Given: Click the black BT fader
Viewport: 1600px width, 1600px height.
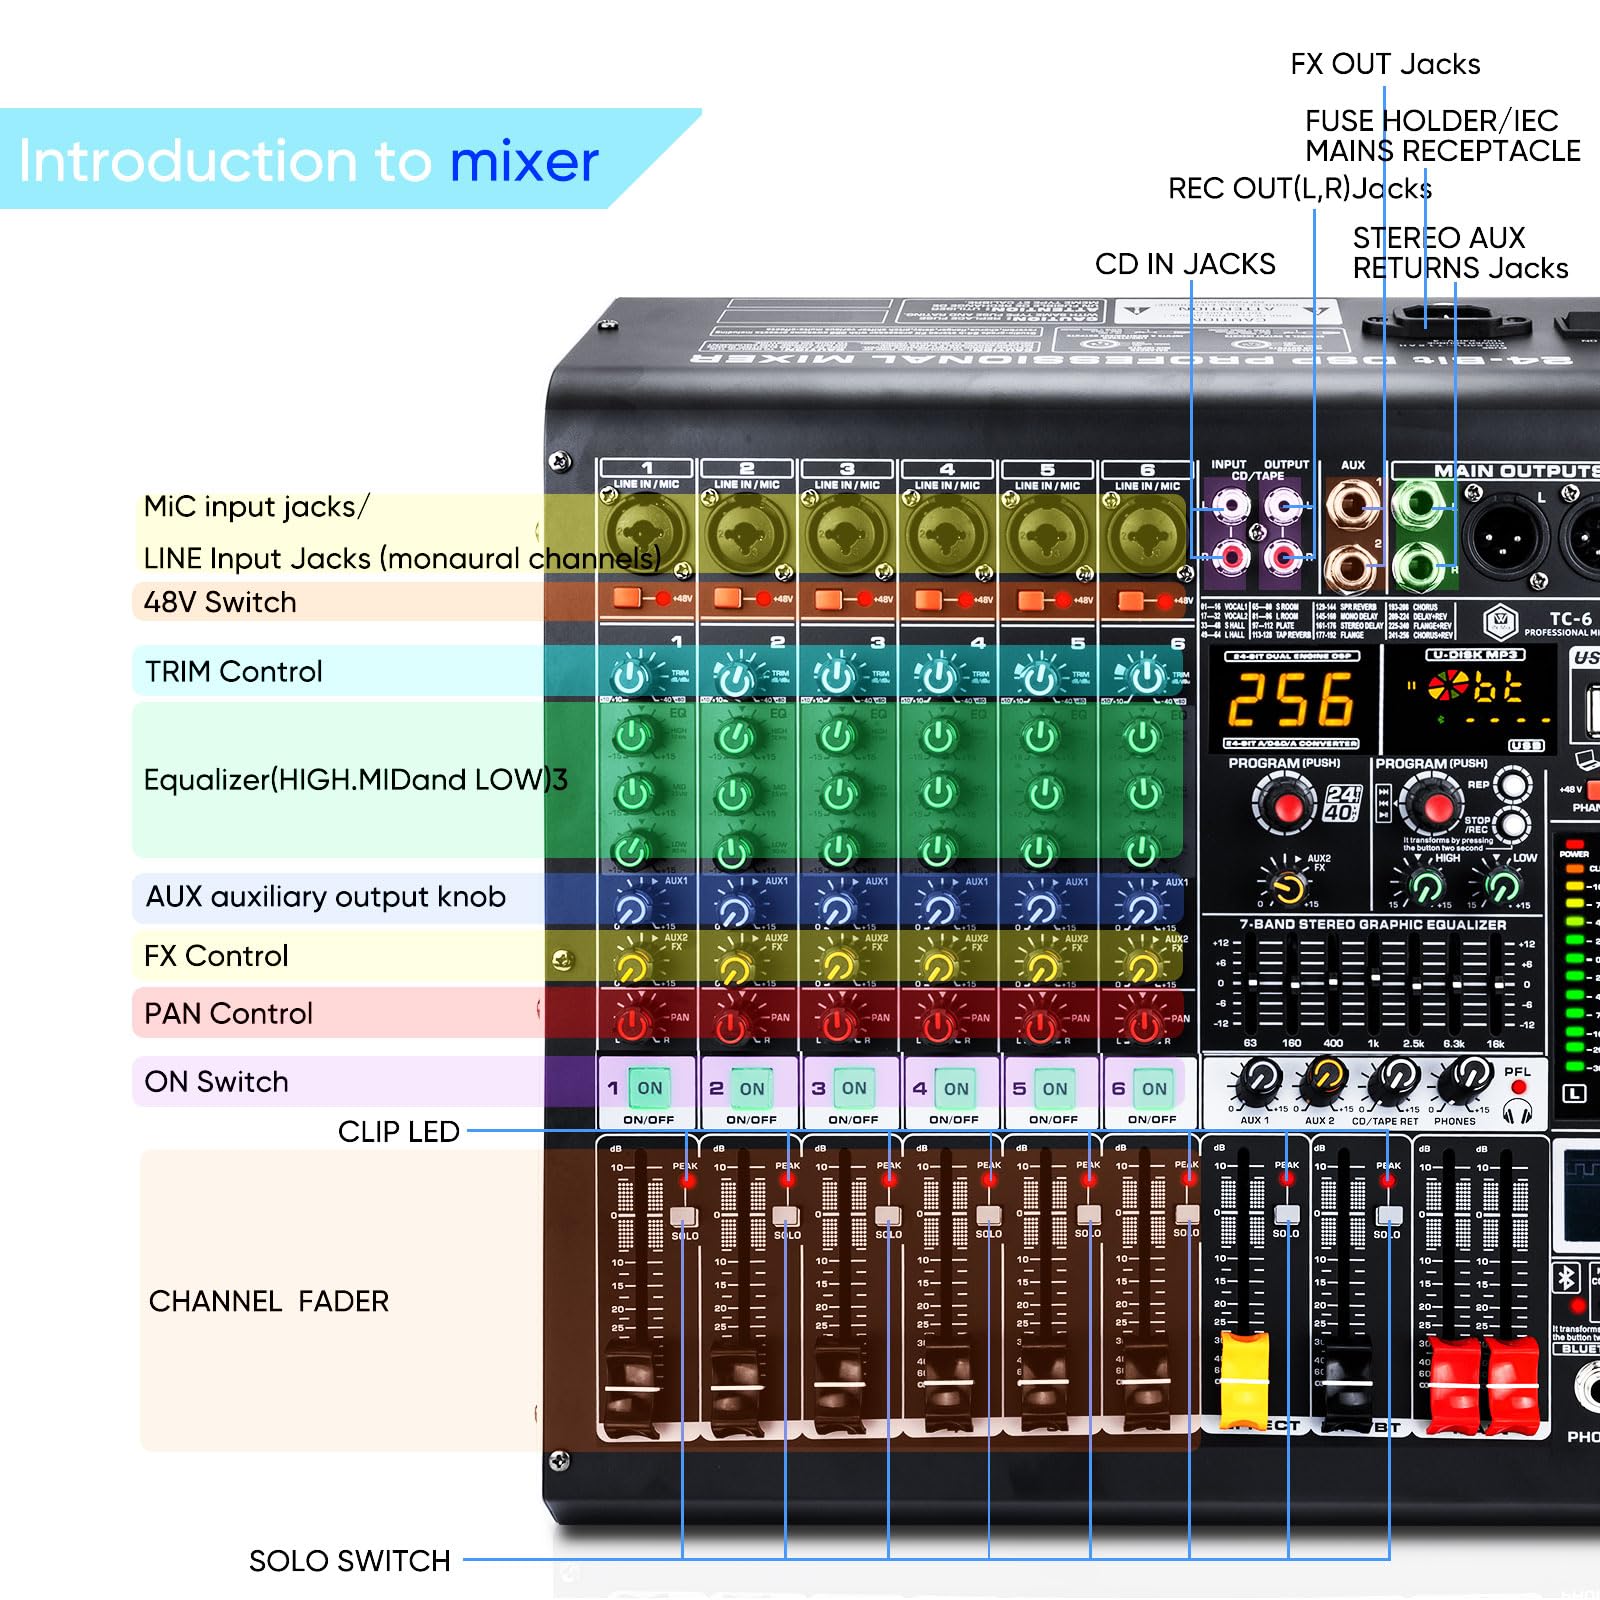Looking at the screenshot, I should tap(1347, 1385).
